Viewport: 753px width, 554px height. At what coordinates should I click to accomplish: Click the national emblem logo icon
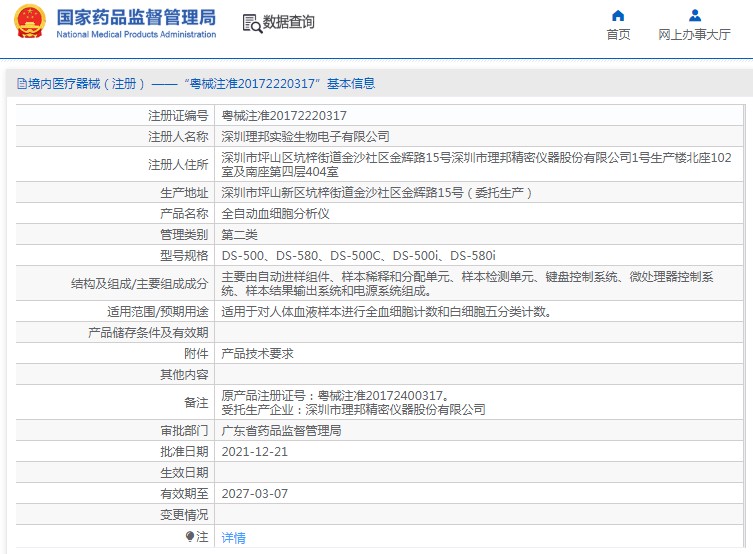(30, 21)
